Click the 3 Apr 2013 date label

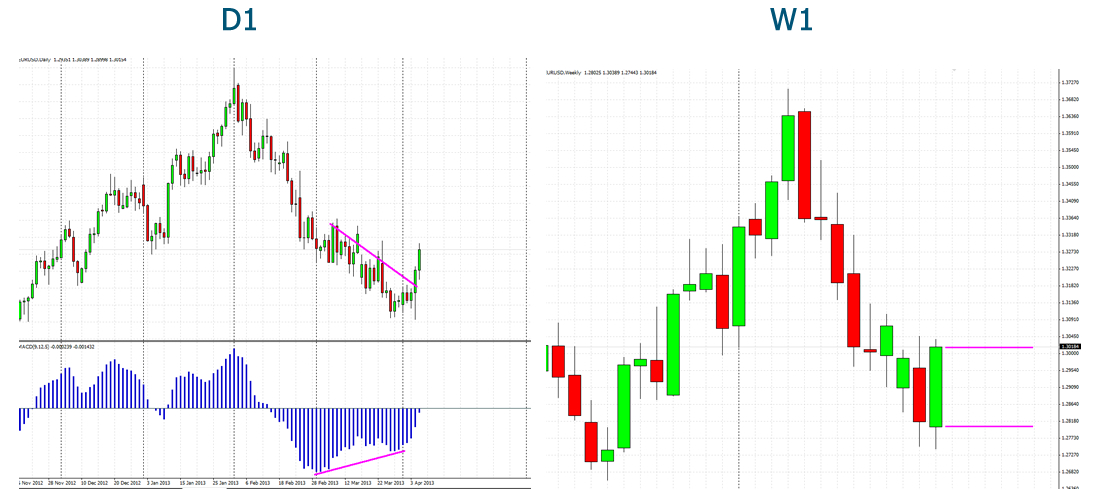point(422,483)
